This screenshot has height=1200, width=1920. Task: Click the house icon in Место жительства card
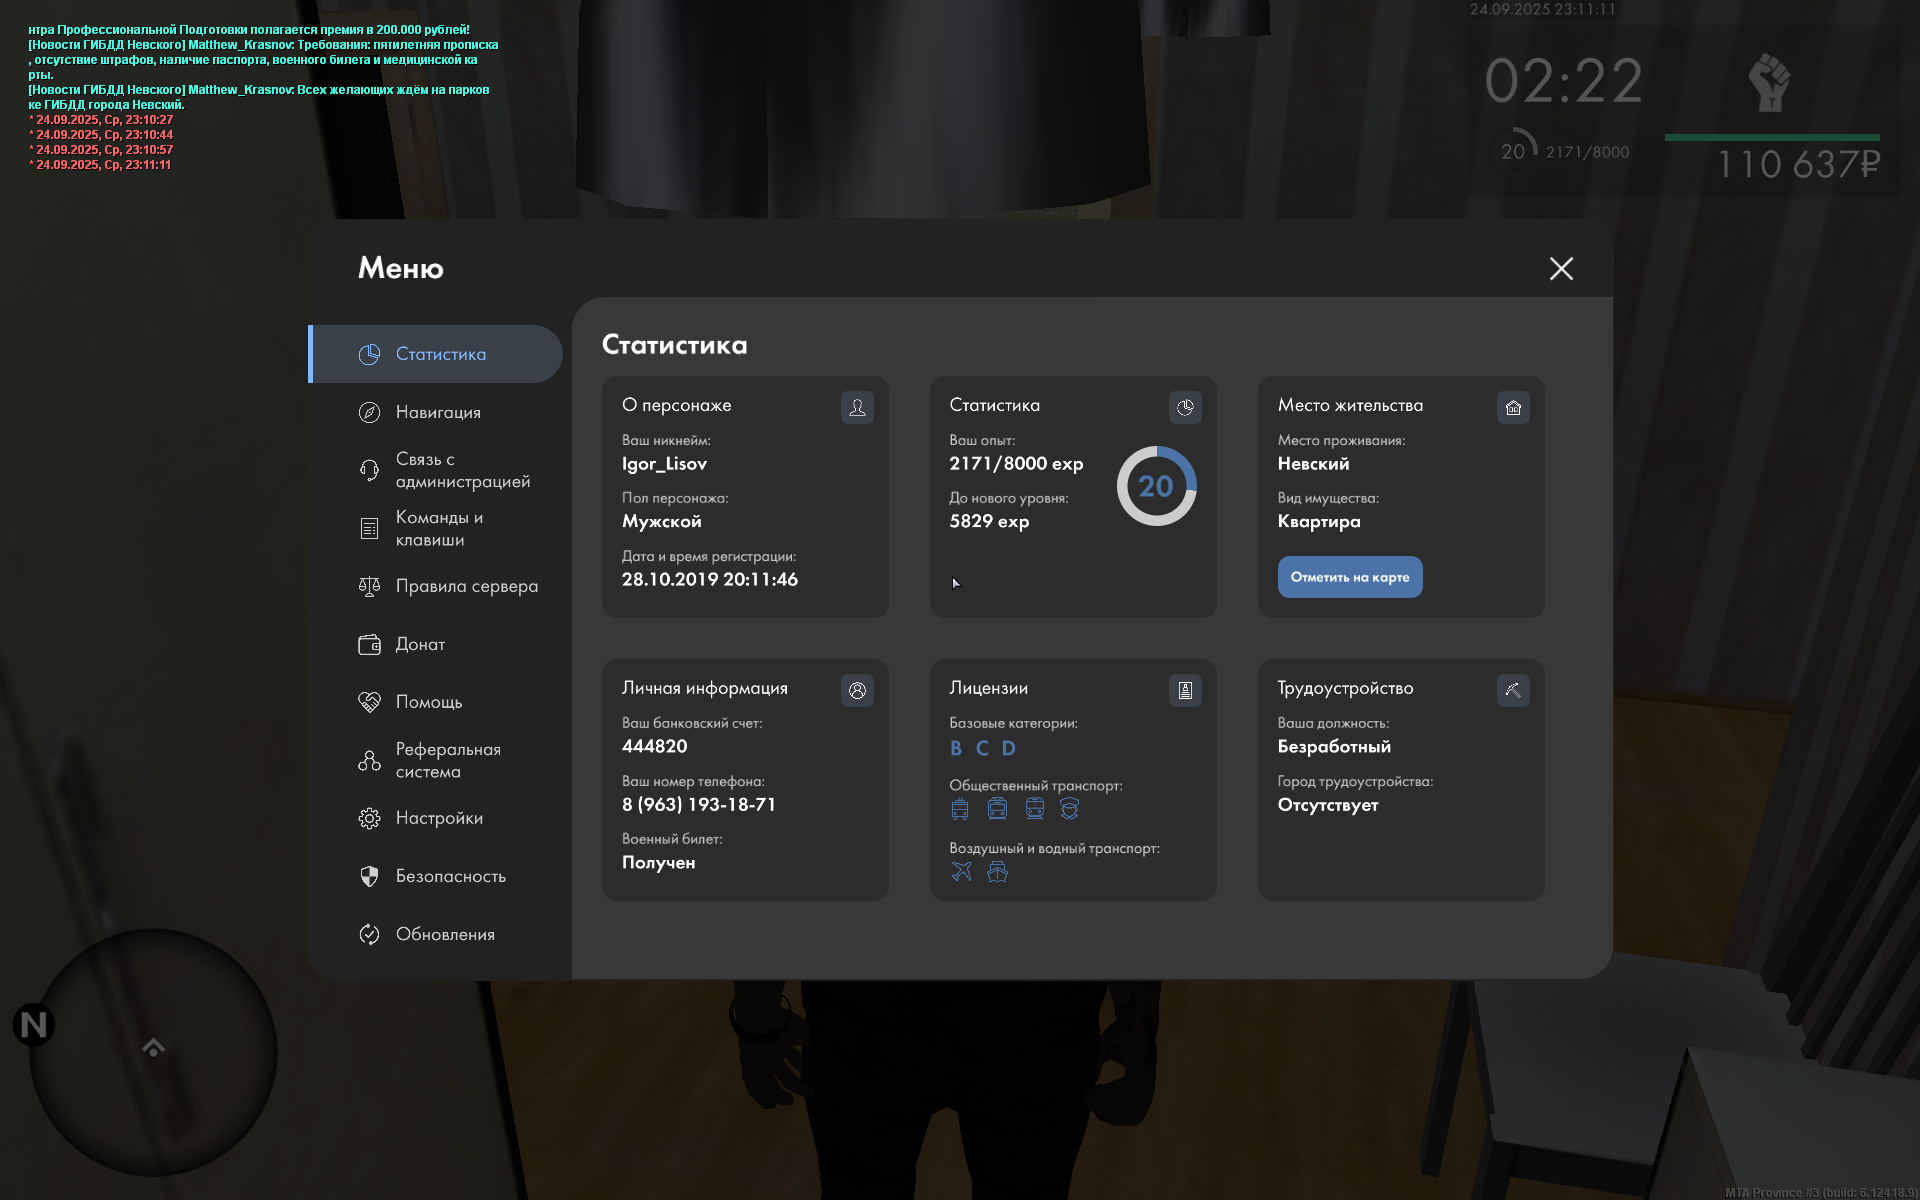coord(1513,407)
